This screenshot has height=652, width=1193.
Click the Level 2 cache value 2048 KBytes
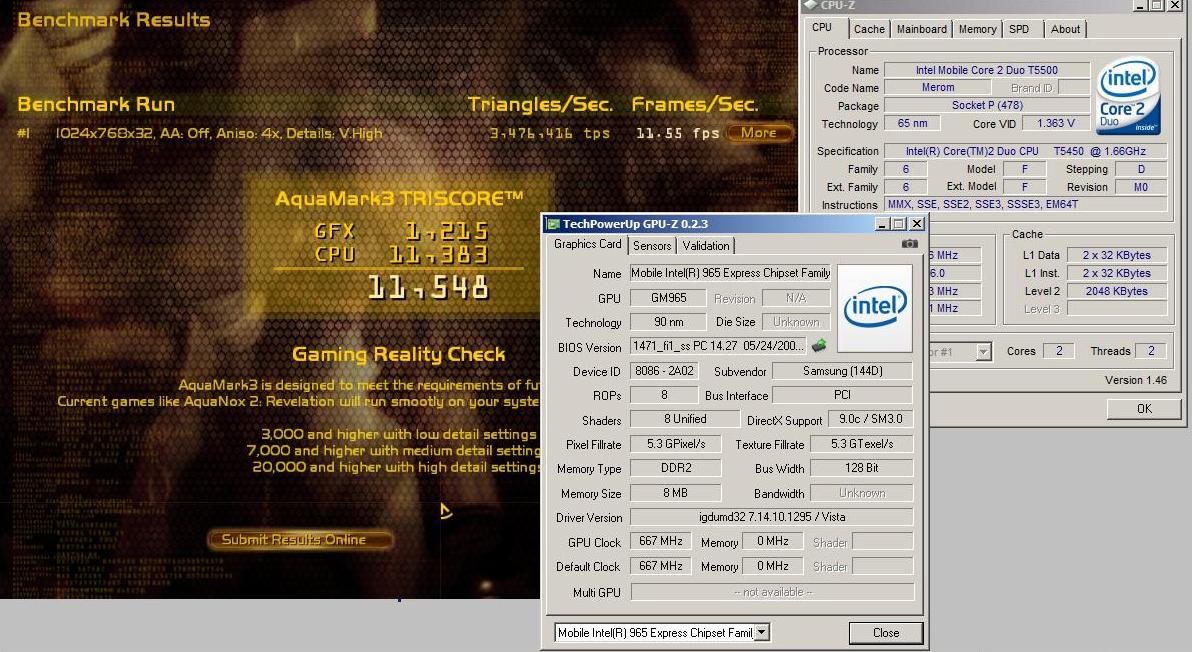[1116, 291]
